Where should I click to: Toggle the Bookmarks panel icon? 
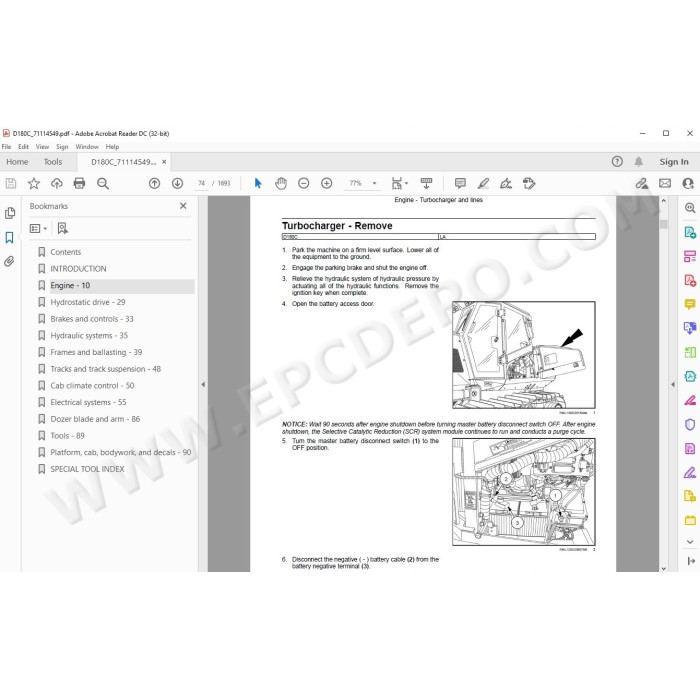[x=9, y=238]
